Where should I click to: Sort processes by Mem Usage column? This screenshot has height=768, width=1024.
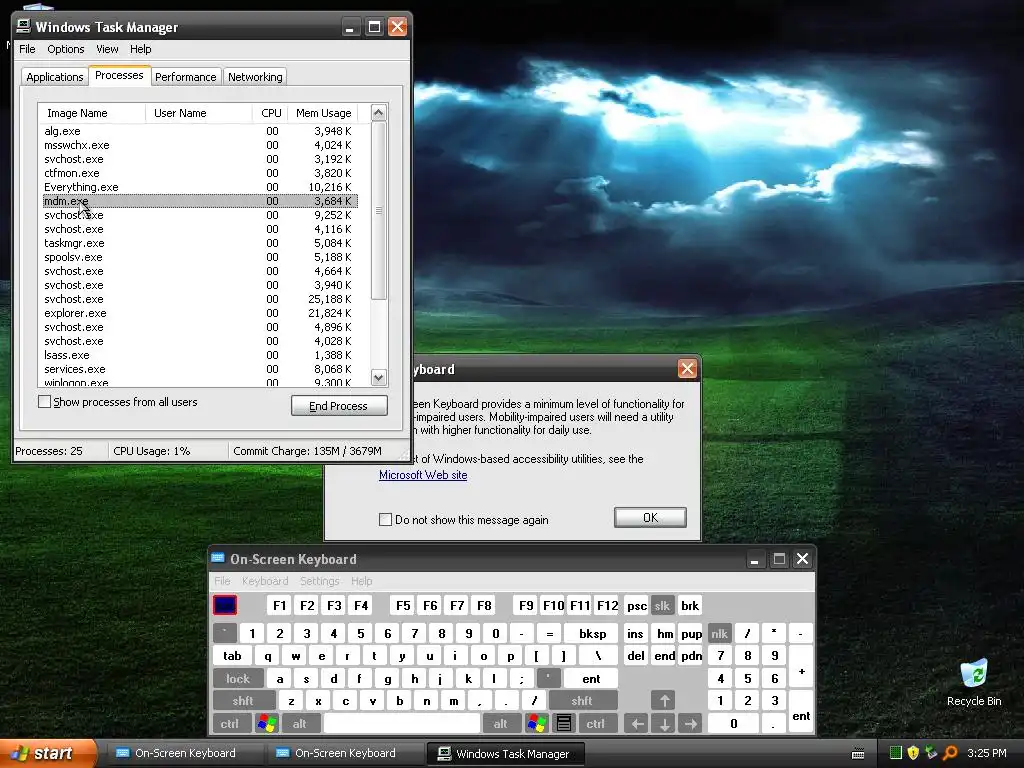[x=323, y=113]
